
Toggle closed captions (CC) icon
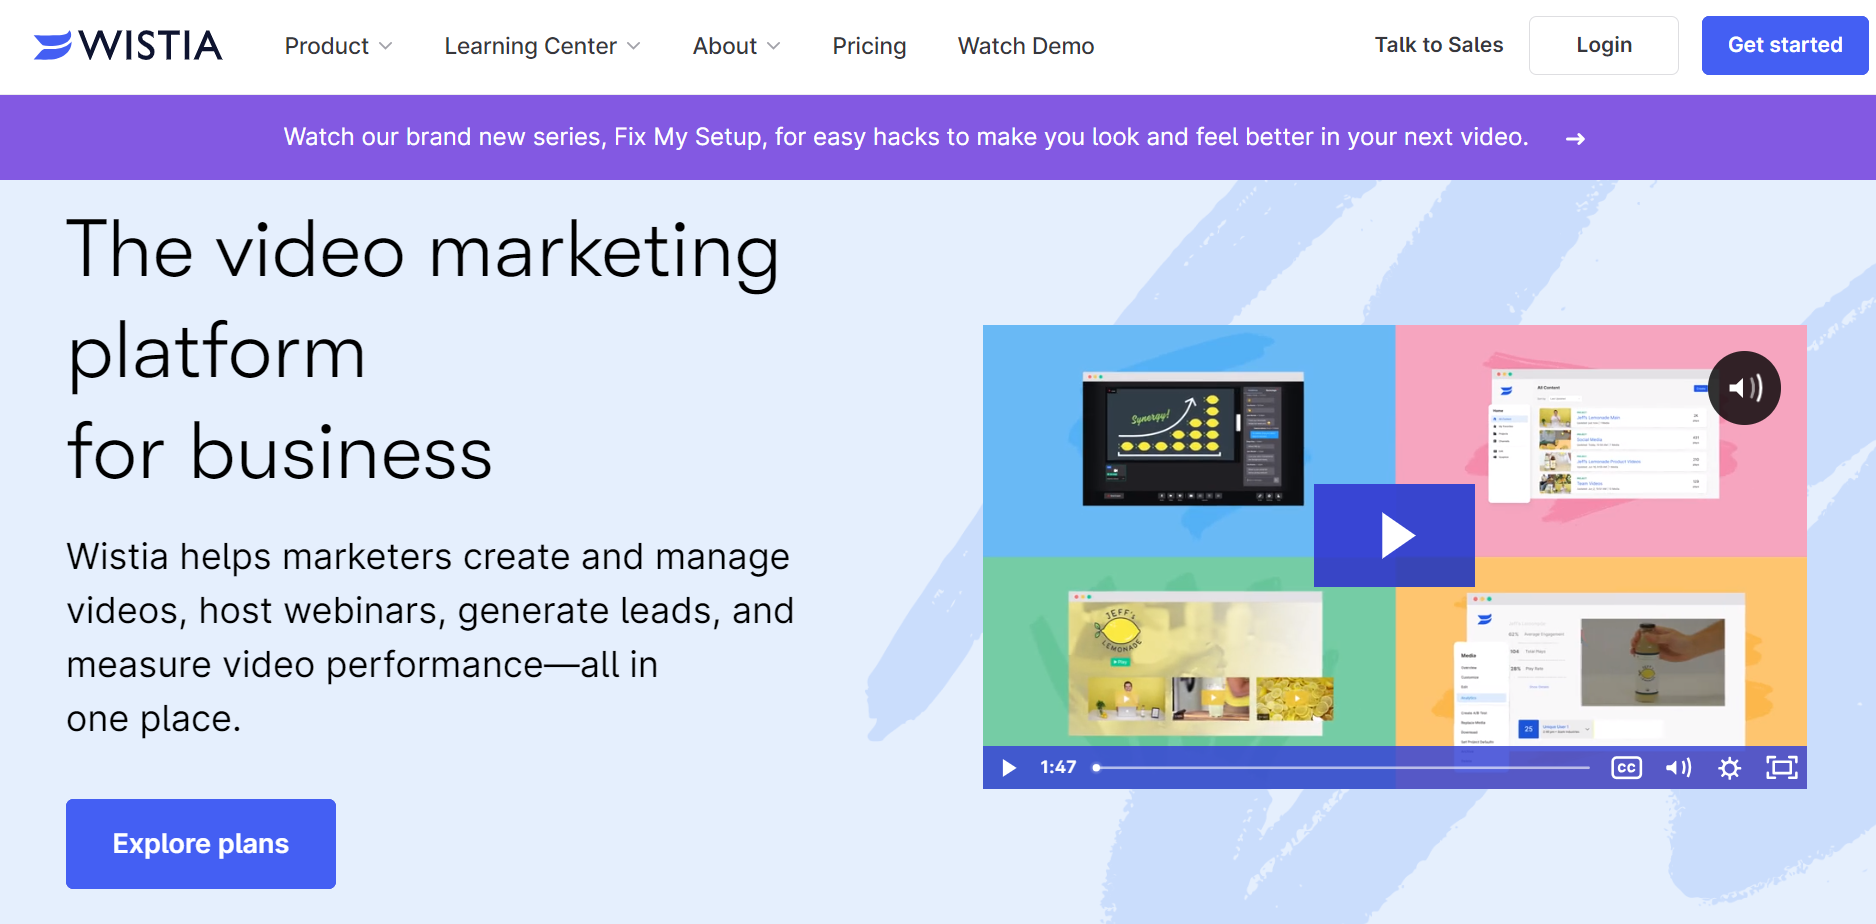tap(1627, 768)
